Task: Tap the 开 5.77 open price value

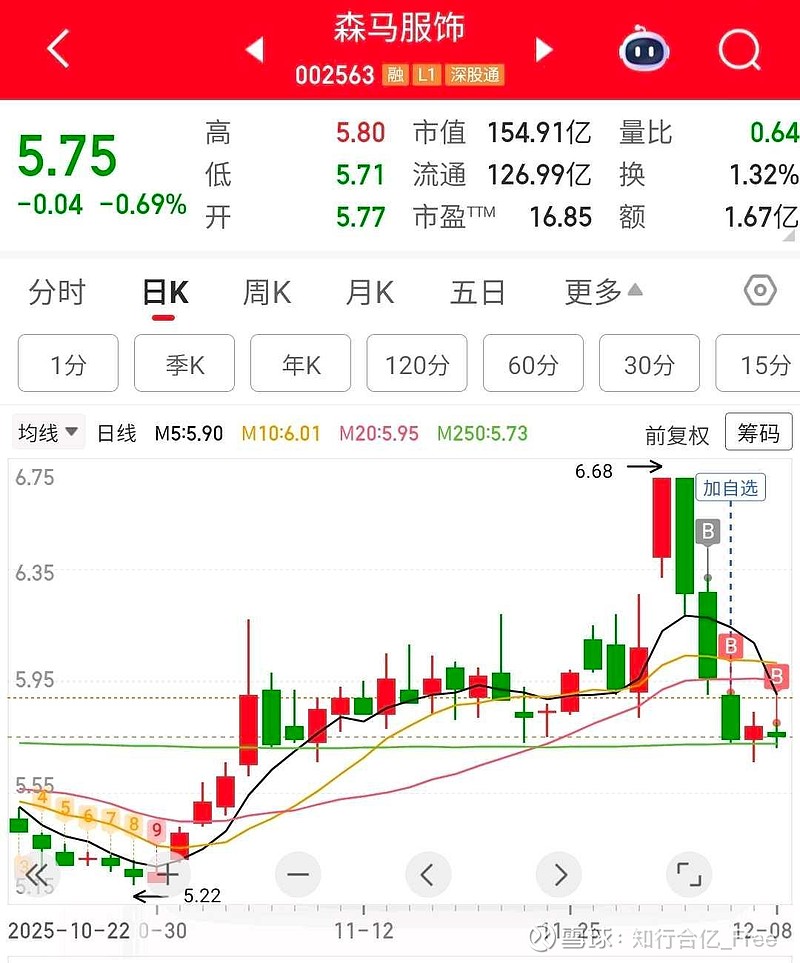Action: click(x=360, y=217)
